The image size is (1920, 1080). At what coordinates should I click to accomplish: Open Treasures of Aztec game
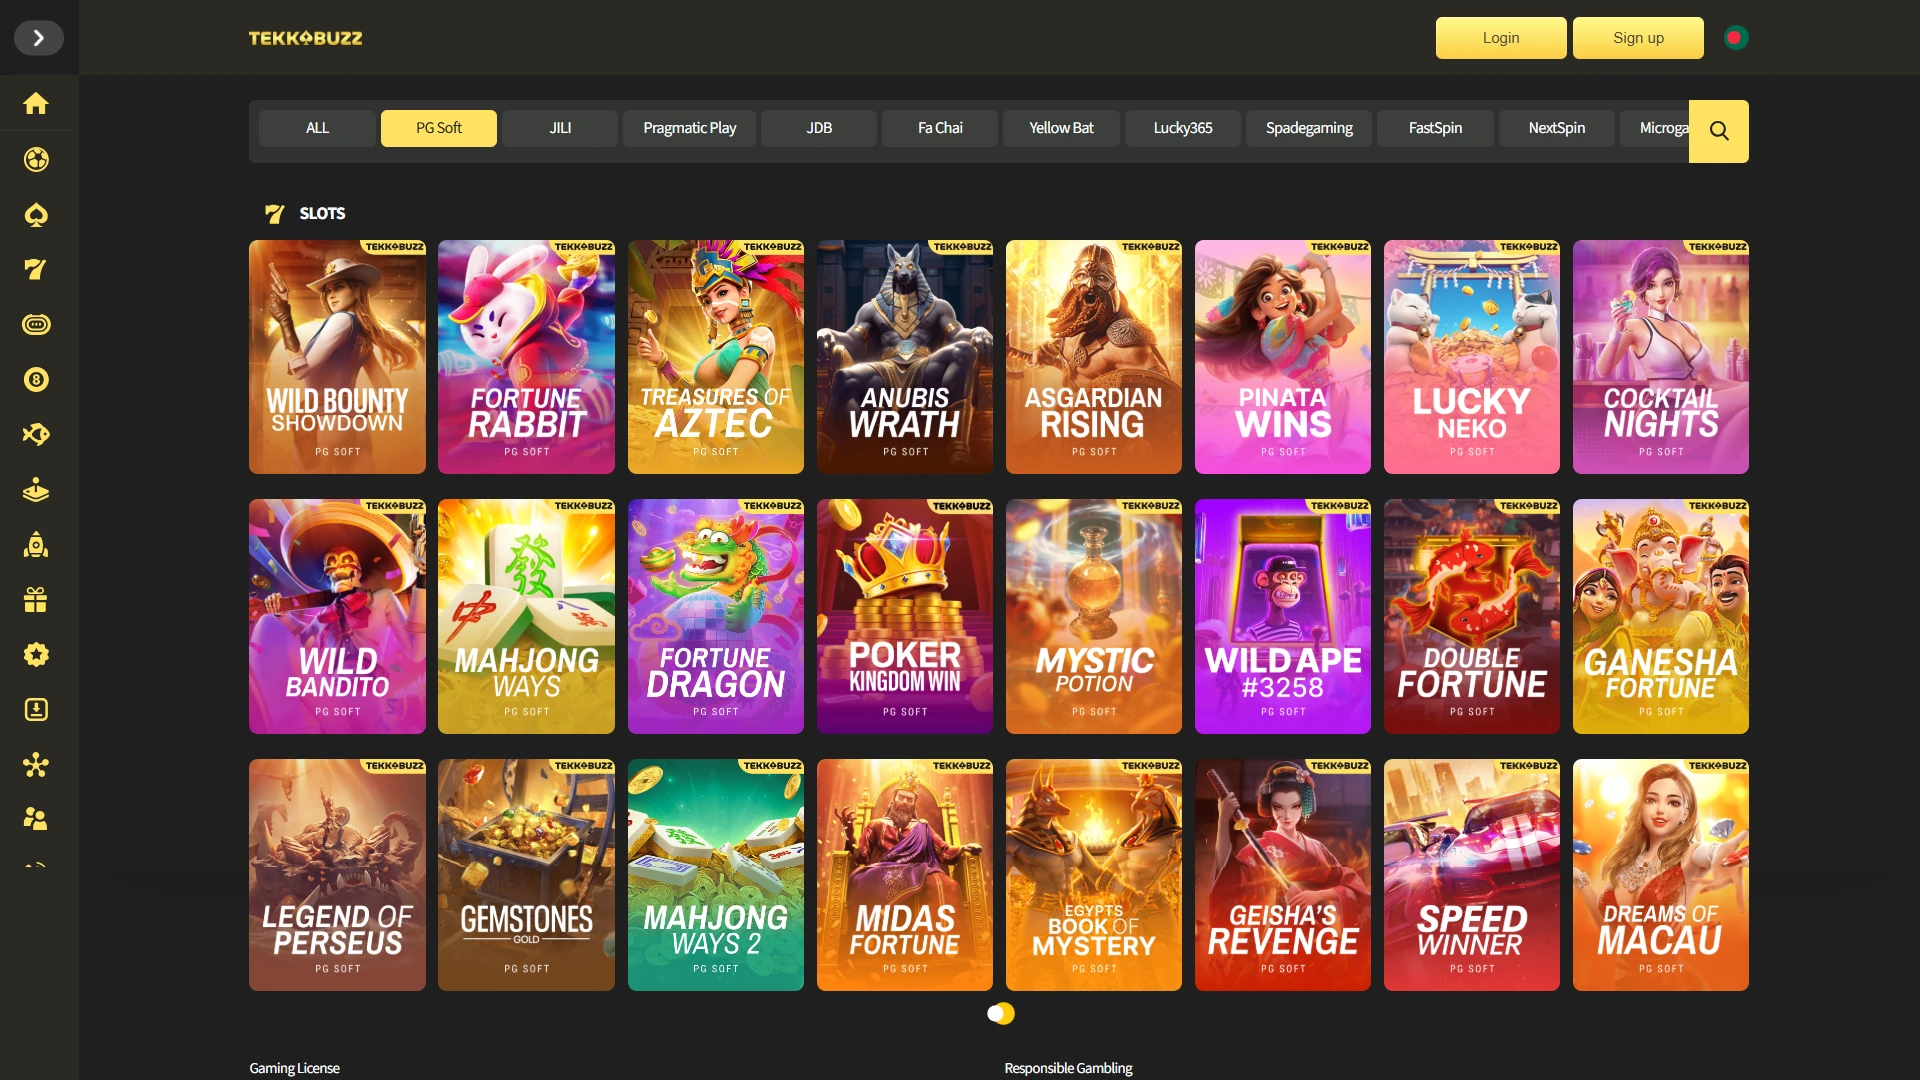point(716,357)
